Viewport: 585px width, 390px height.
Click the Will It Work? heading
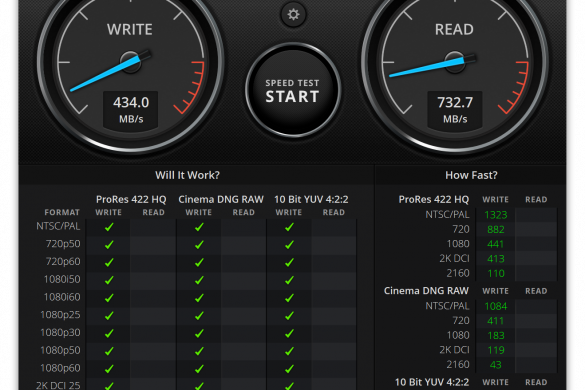[x=187, y=175]
